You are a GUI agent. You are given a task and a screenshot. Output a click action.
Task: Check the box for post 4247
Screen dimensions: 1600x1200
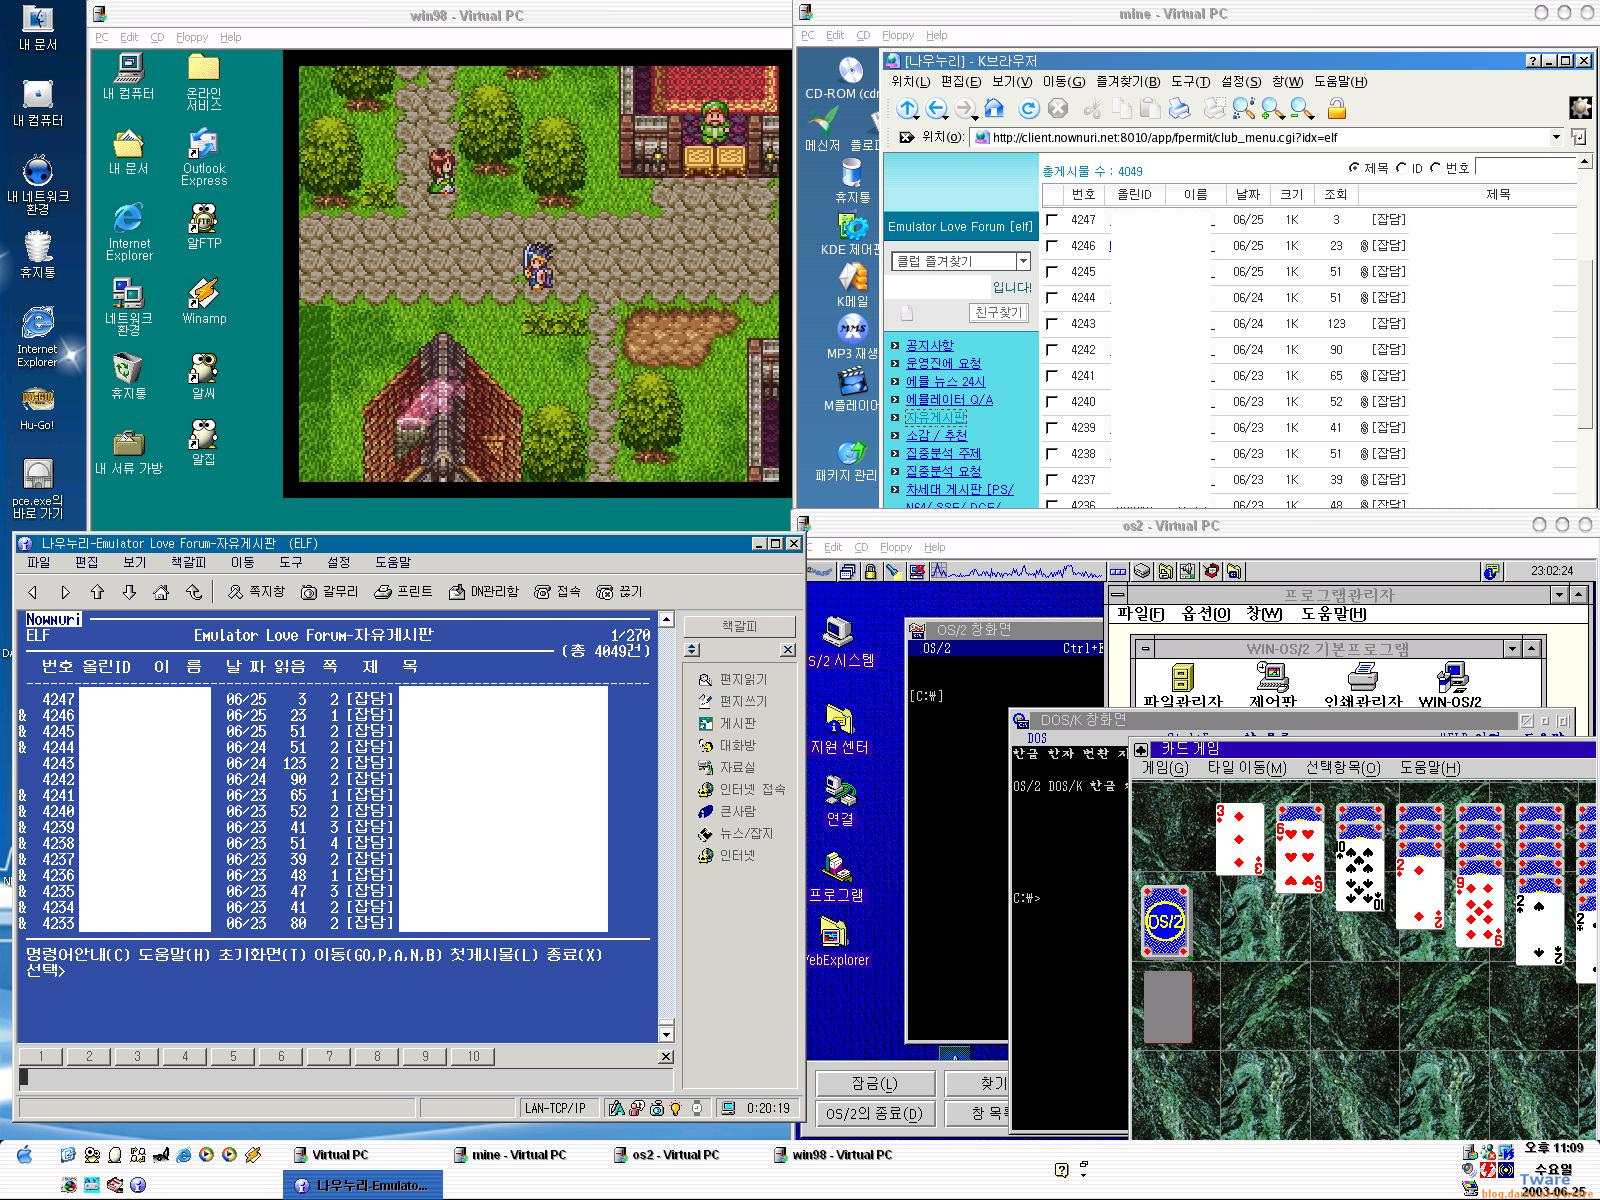click(x=1051, y=220)
